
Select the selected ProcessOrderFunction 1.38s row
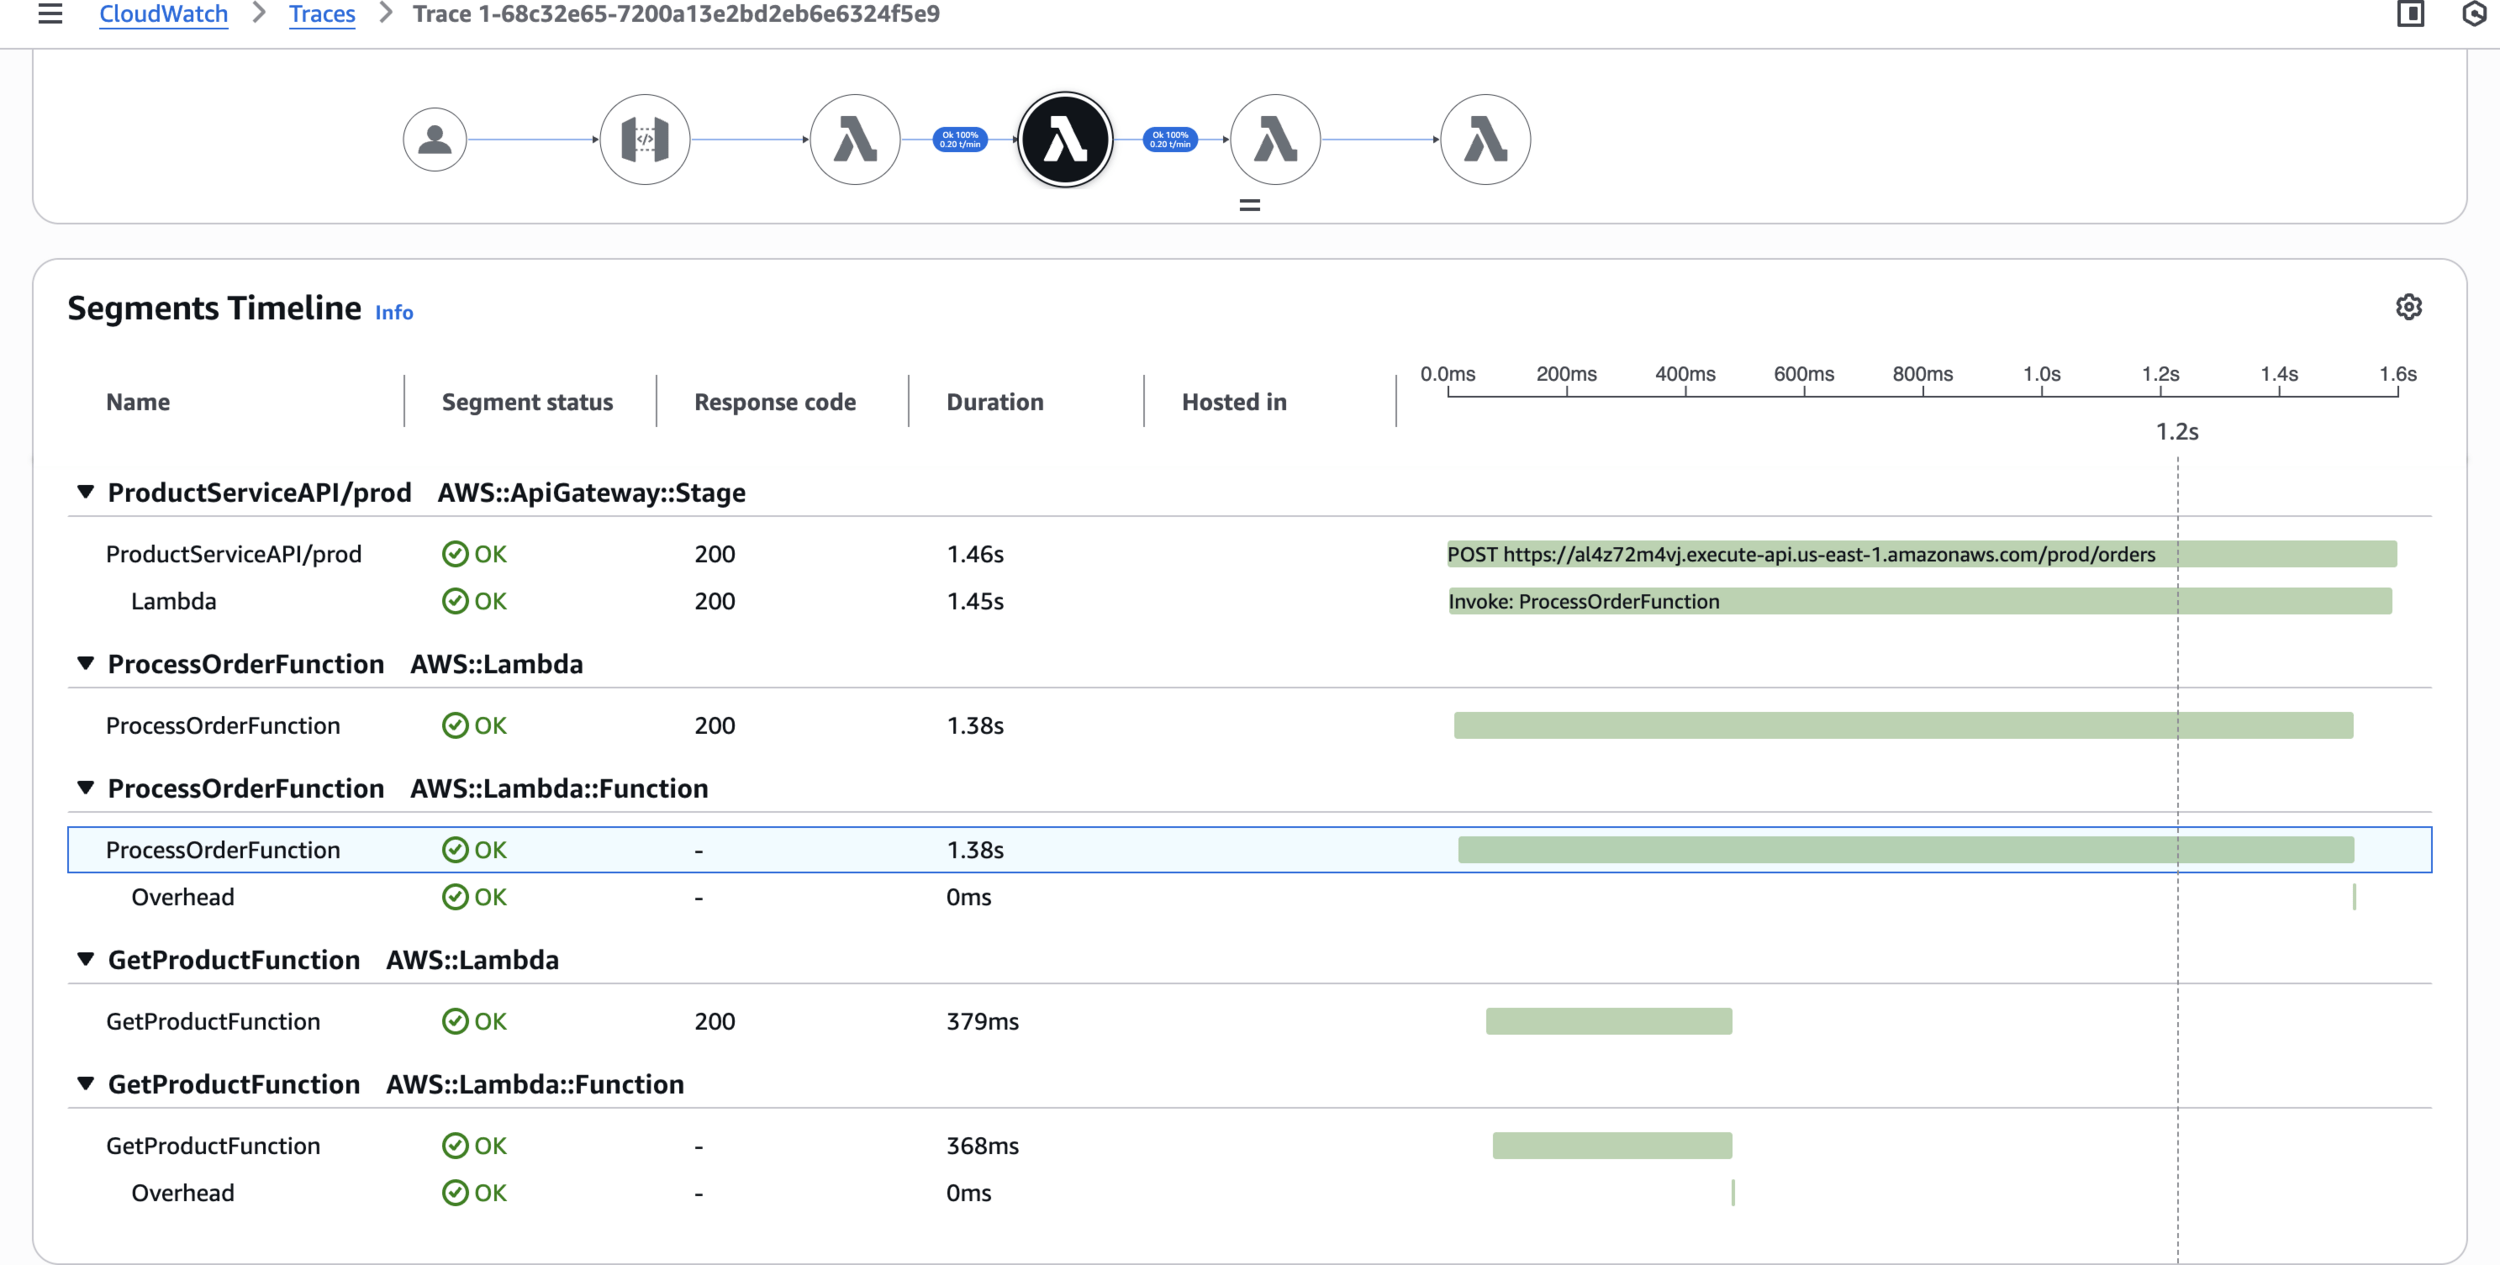tap(222, 850)
